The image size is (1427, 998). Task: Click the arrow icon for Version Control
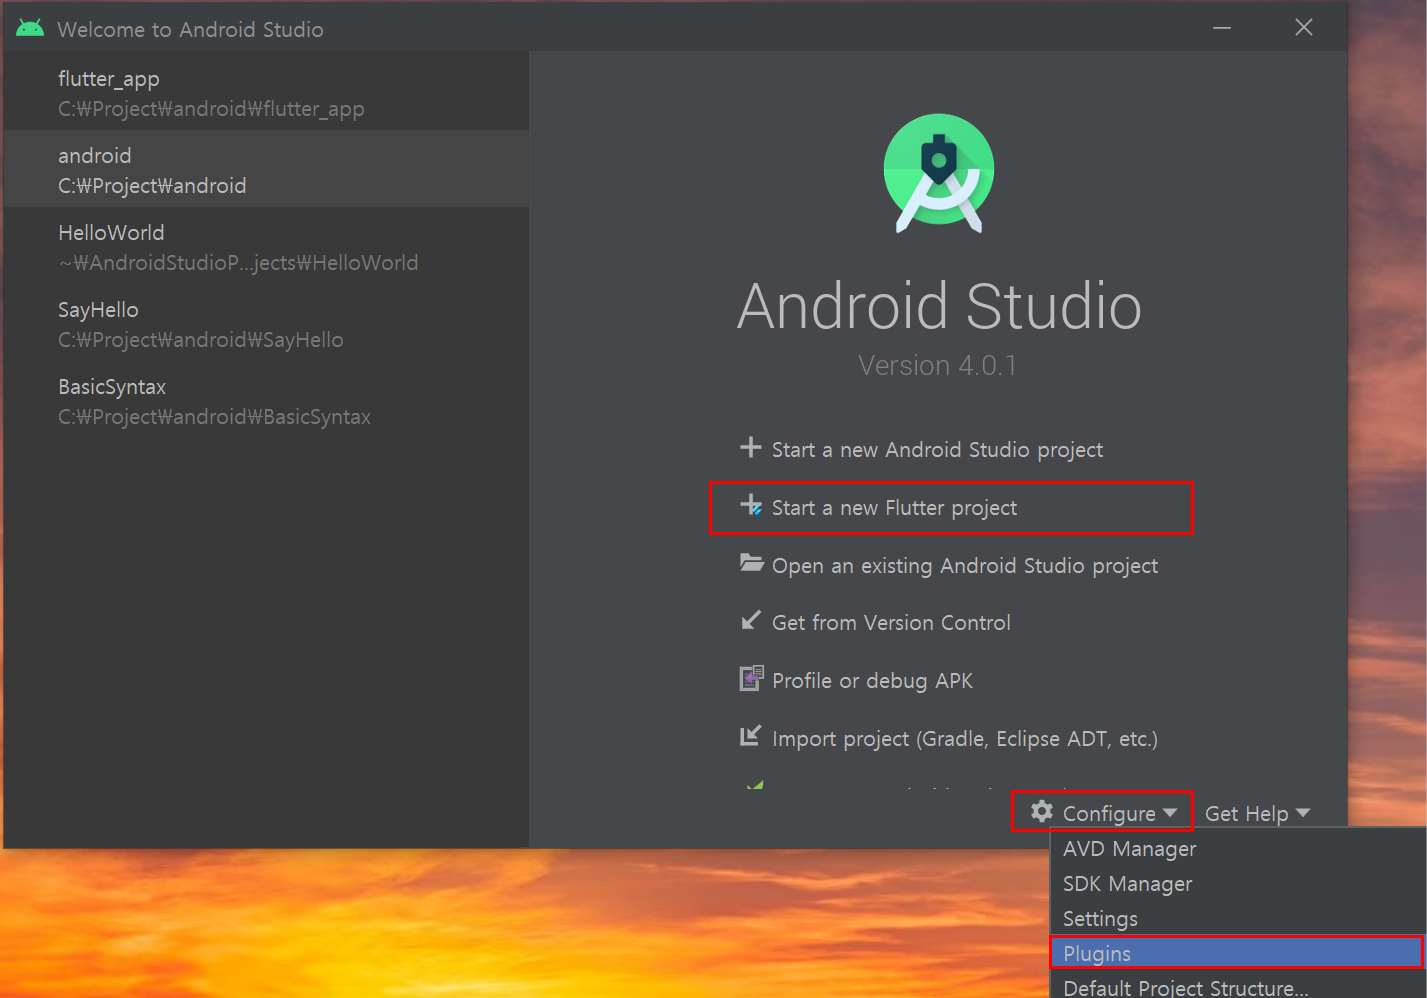coord(750,620)
